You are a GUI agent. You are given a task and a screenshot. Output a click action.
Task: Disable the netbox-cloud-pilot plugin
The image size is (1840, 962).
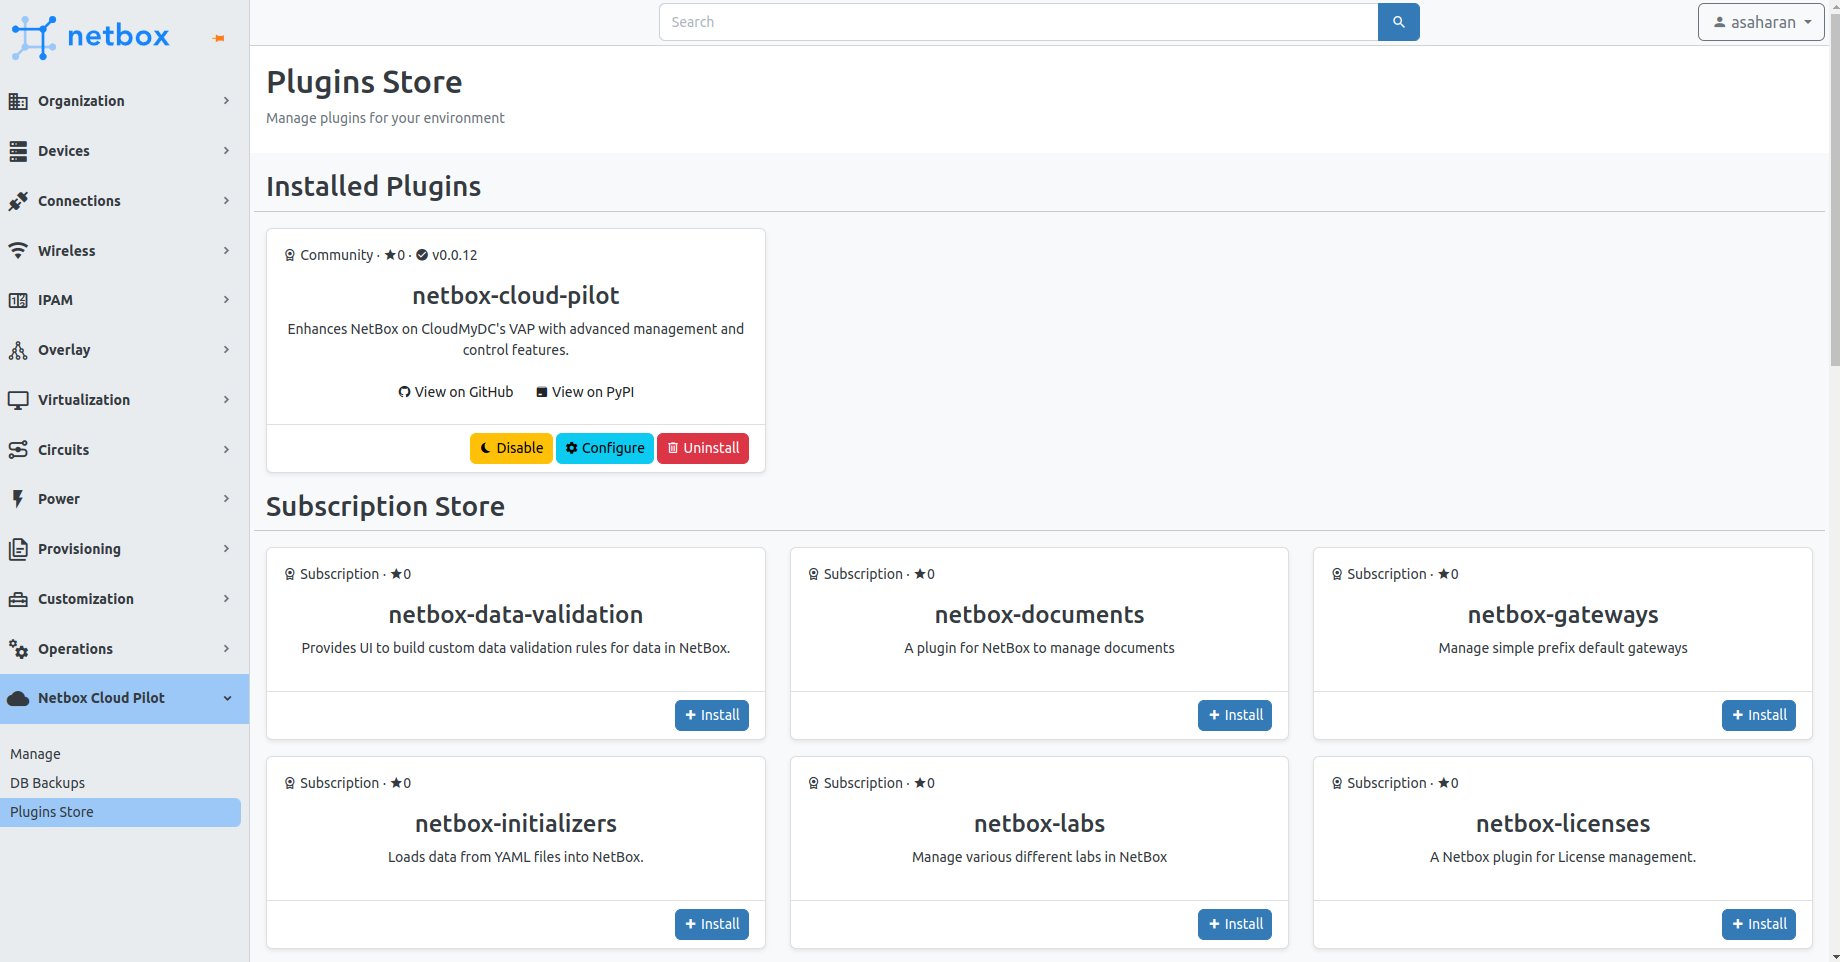(511, 448)
